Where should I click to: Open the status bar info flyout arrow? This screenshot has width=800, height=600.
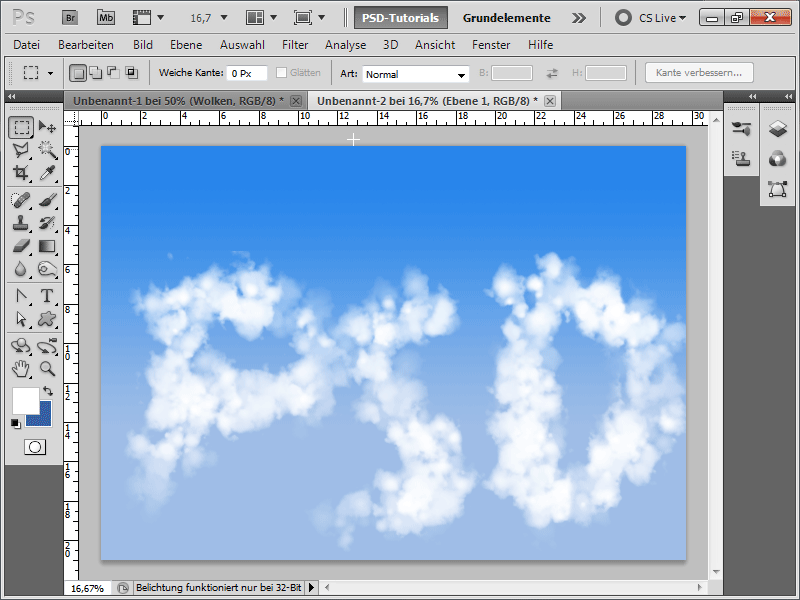click(x=311, y=588)
